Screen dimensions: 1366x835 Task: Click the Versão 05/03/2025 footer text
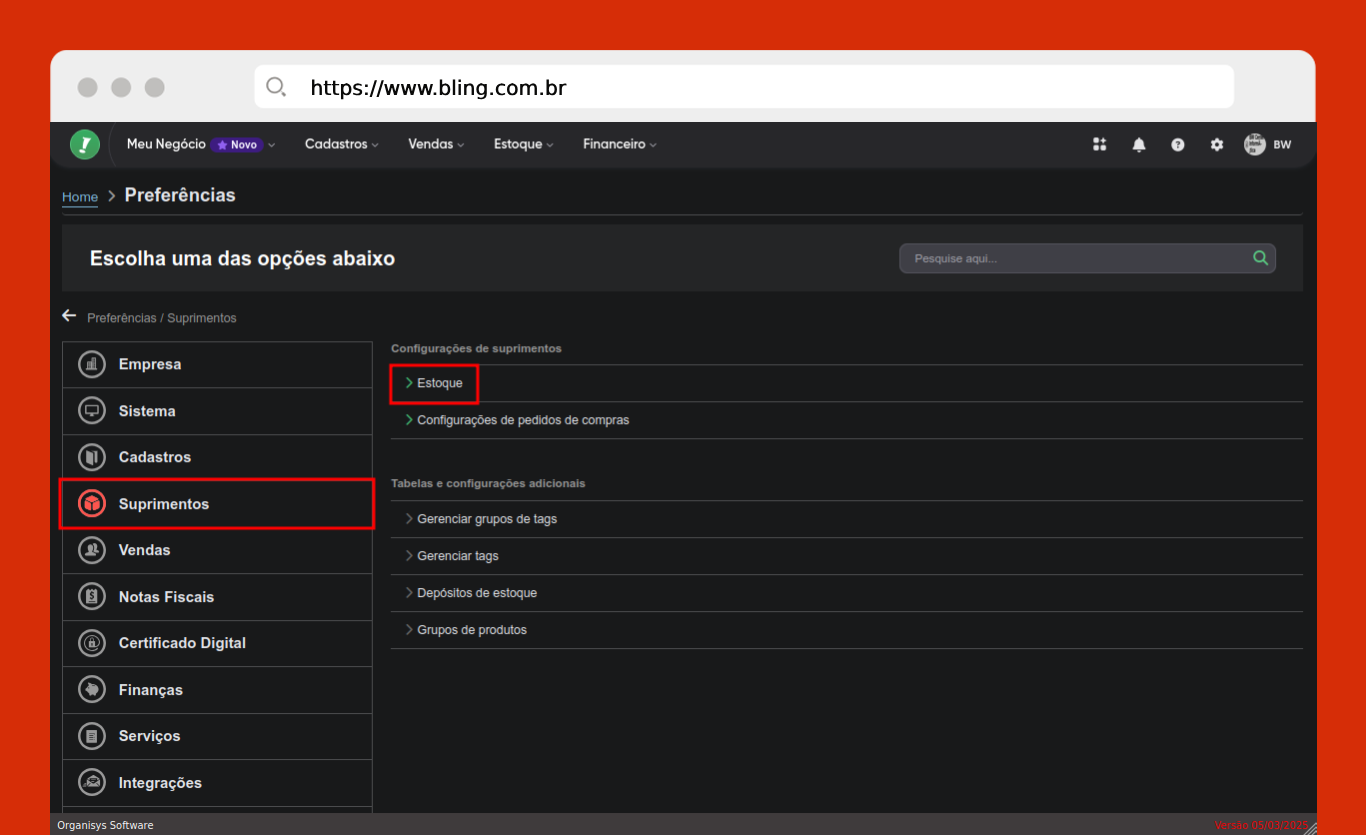click(x=1261, y=825)
